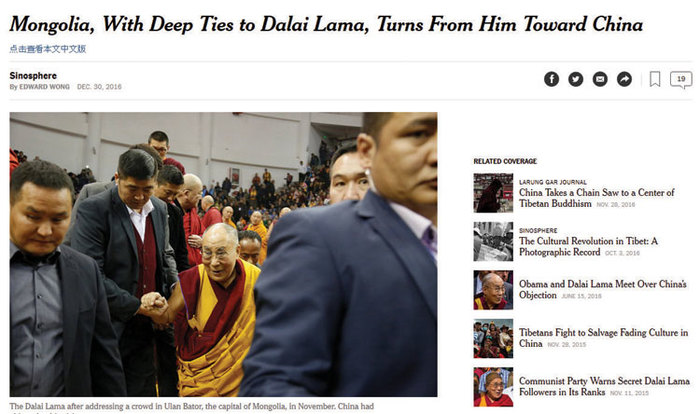Bookmark this article with the save icon
The image size is (700, 414).
click(x=654, y=79)
